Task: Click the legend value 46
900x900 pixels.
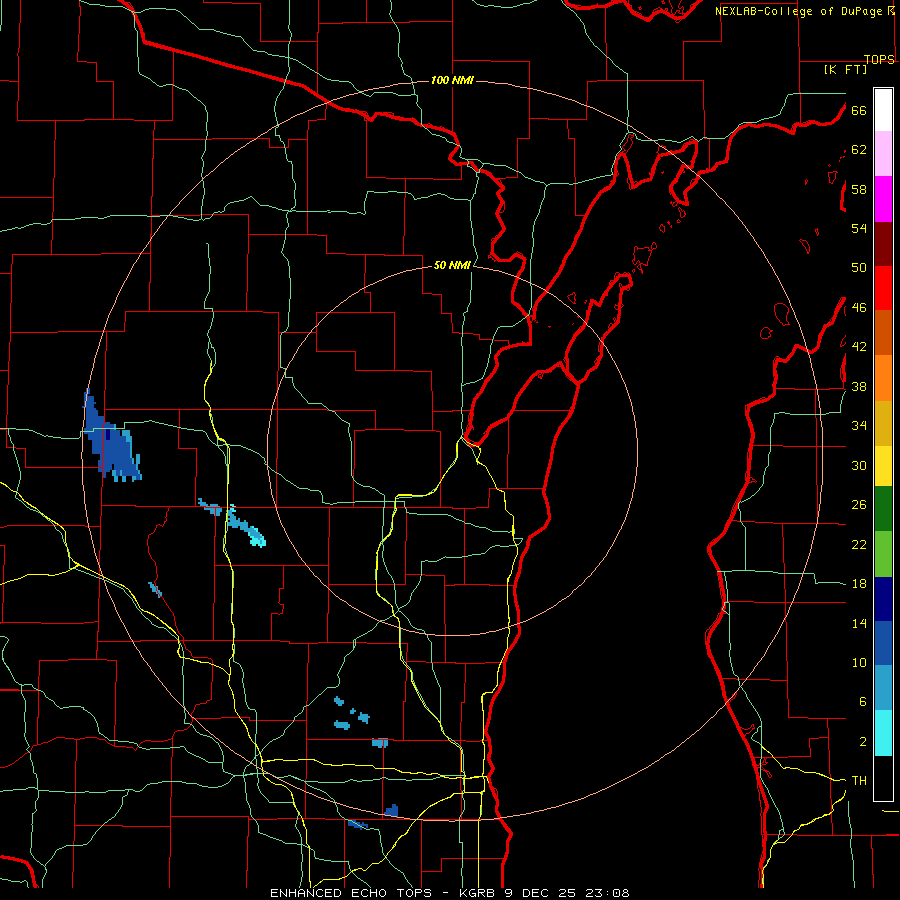Action: [859, 308]
